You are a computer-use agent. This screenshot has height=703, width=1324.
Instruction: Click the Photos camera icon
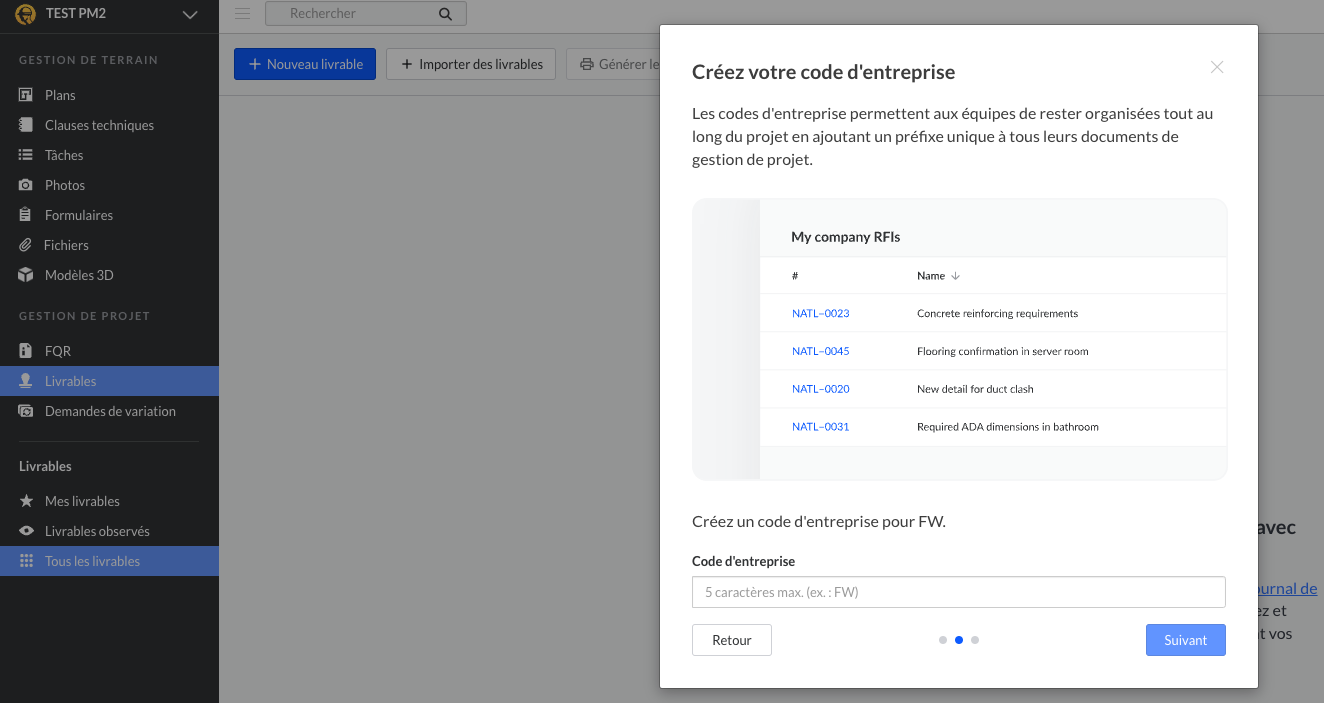[26, 185]
